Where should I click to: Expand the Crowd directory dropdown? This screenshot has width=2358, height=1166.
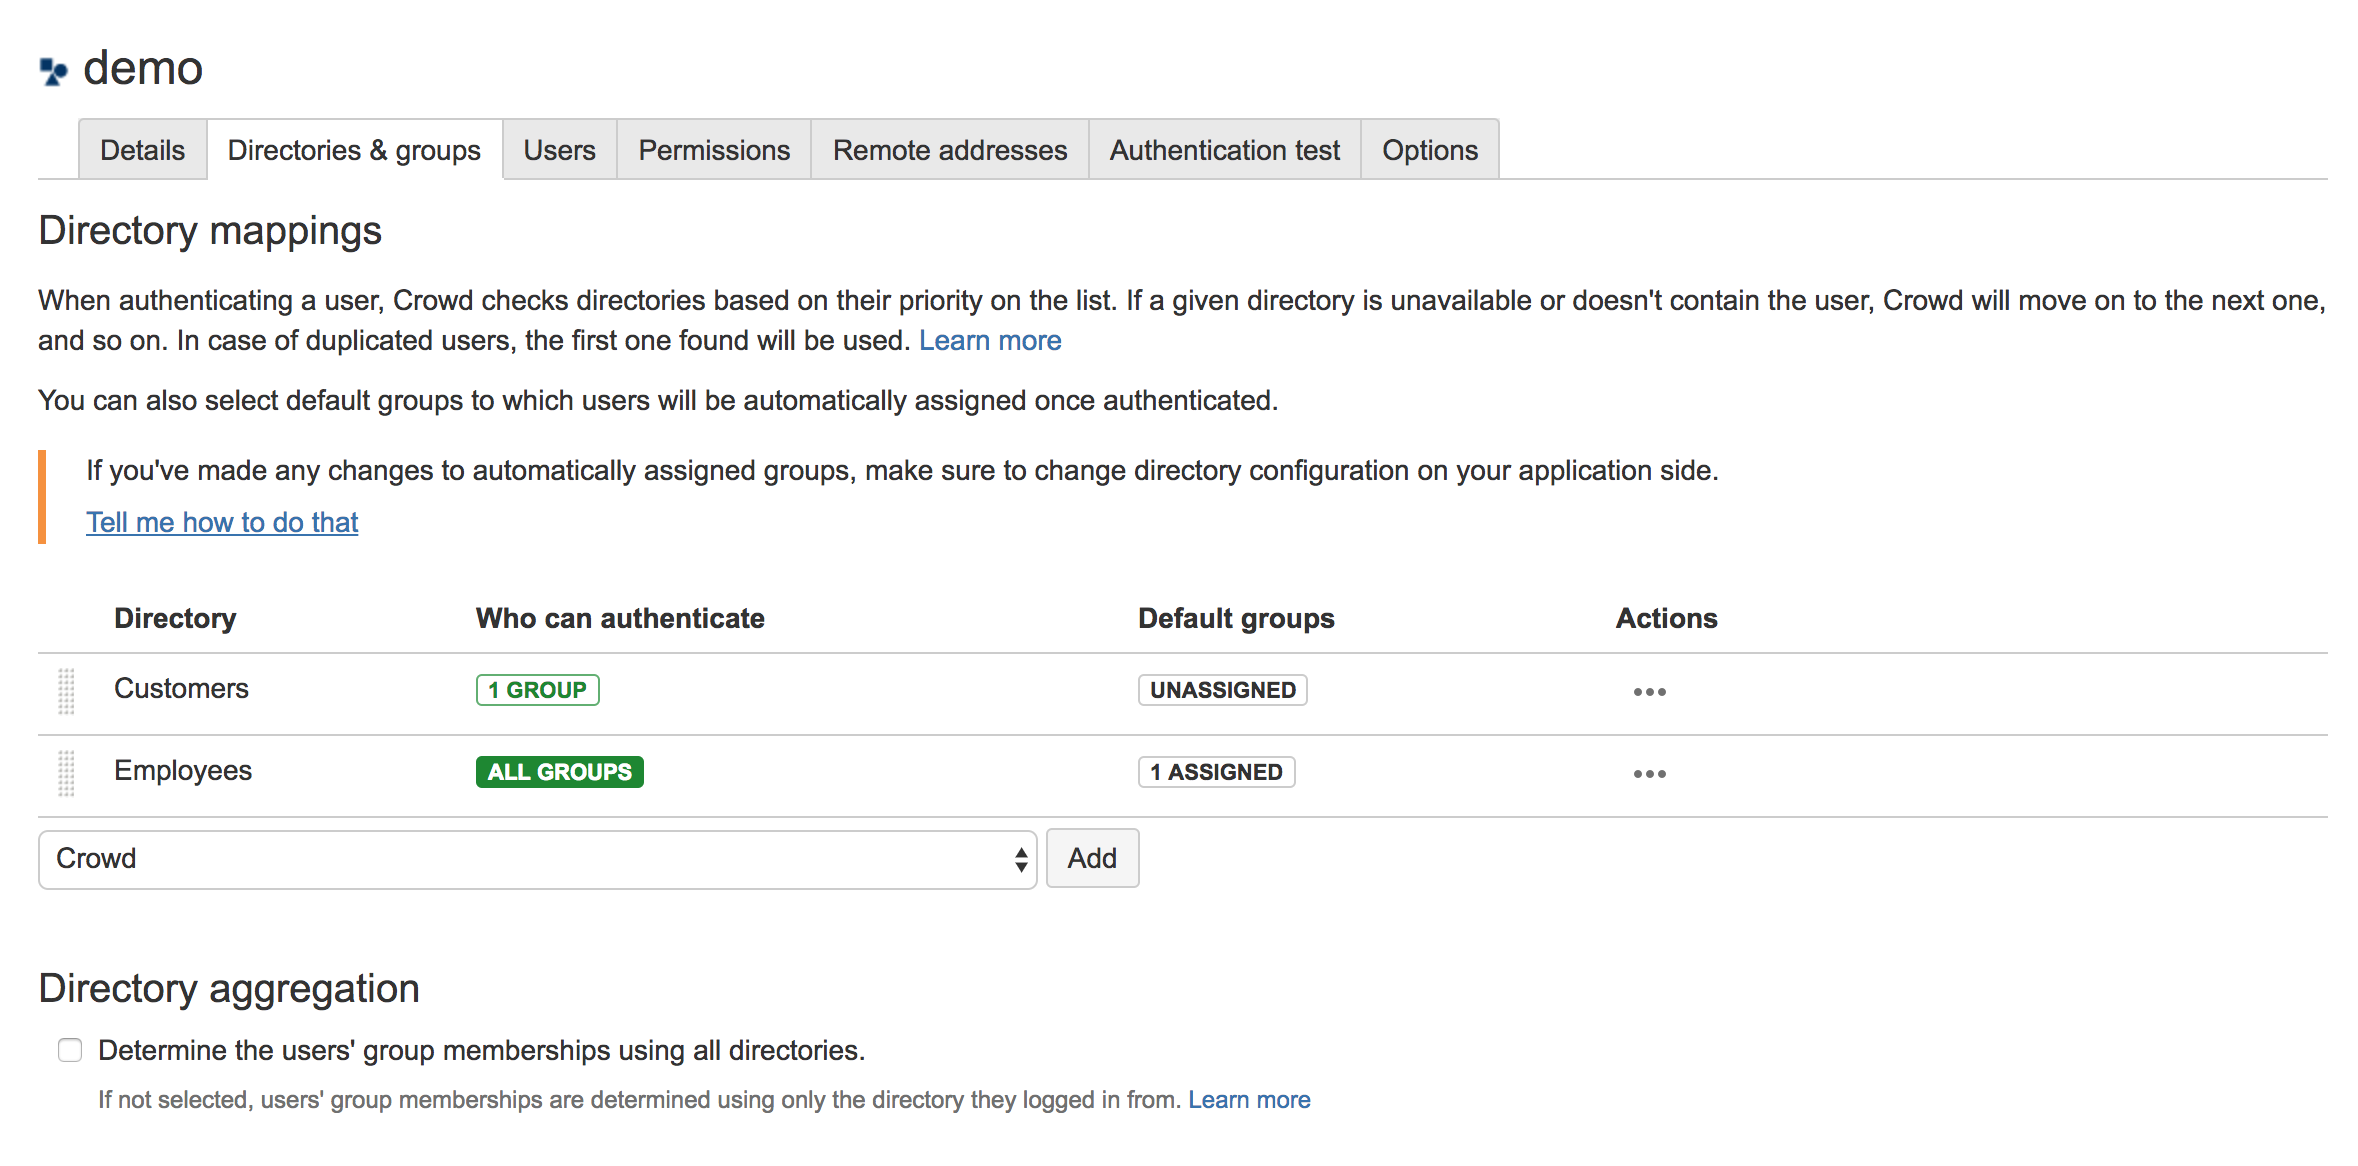[x=538, y=859]
